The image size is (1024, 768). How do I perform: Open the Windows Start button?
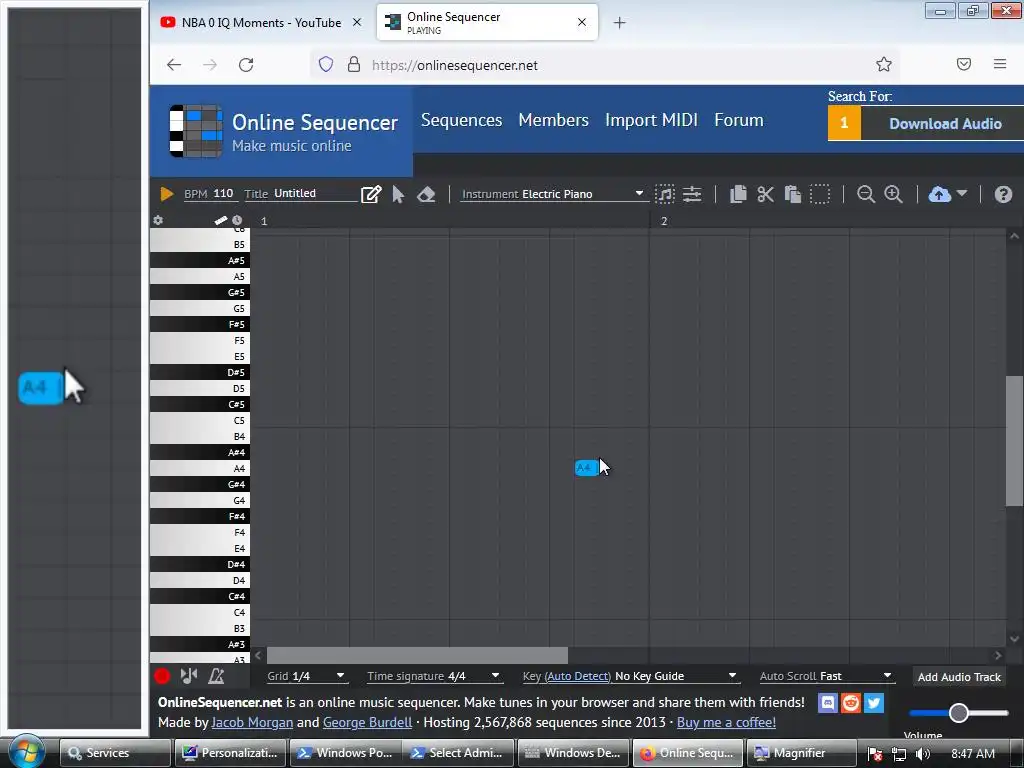pyautogui.click(x=27, y=752)
